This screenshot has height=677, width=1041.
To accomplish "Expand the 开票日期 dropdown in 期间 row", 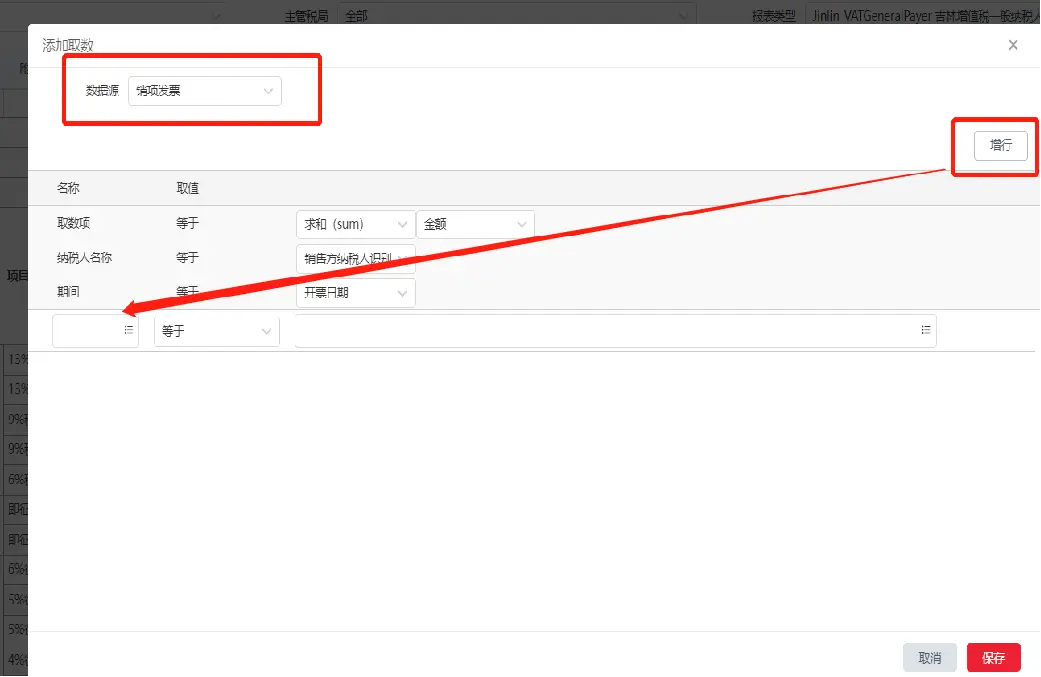I will coord(355,293).
